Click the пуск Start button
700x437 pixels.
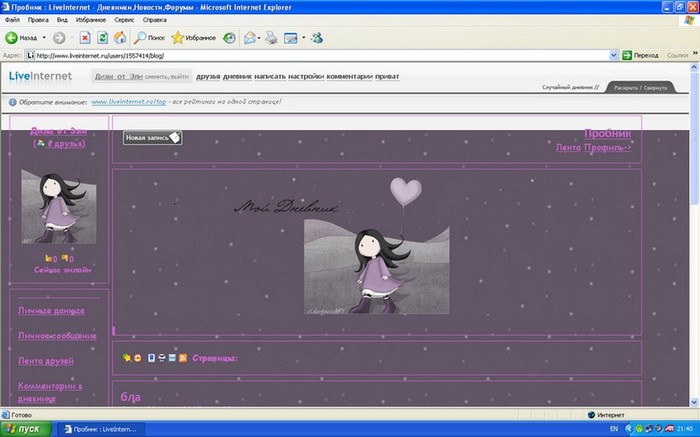26,429
